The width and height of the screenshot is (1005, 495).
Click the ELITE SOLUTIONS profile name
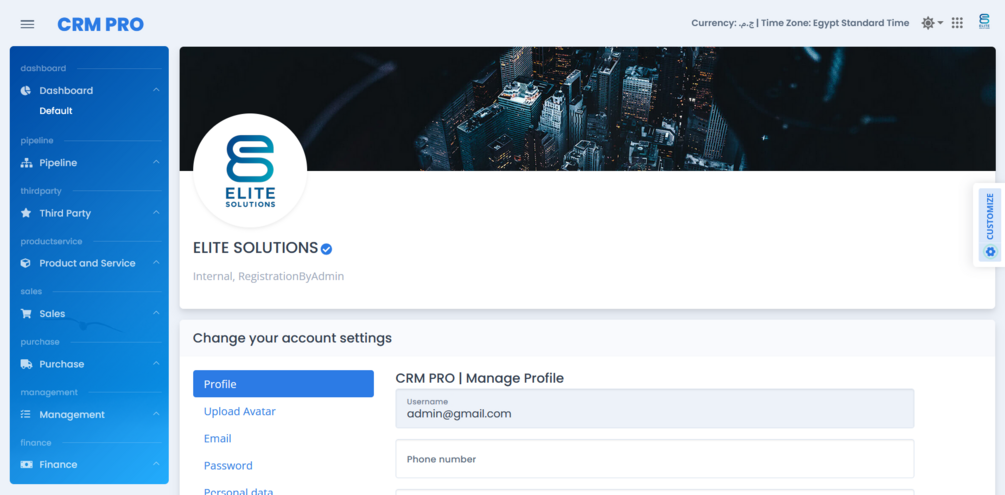(x=255, y=248)
